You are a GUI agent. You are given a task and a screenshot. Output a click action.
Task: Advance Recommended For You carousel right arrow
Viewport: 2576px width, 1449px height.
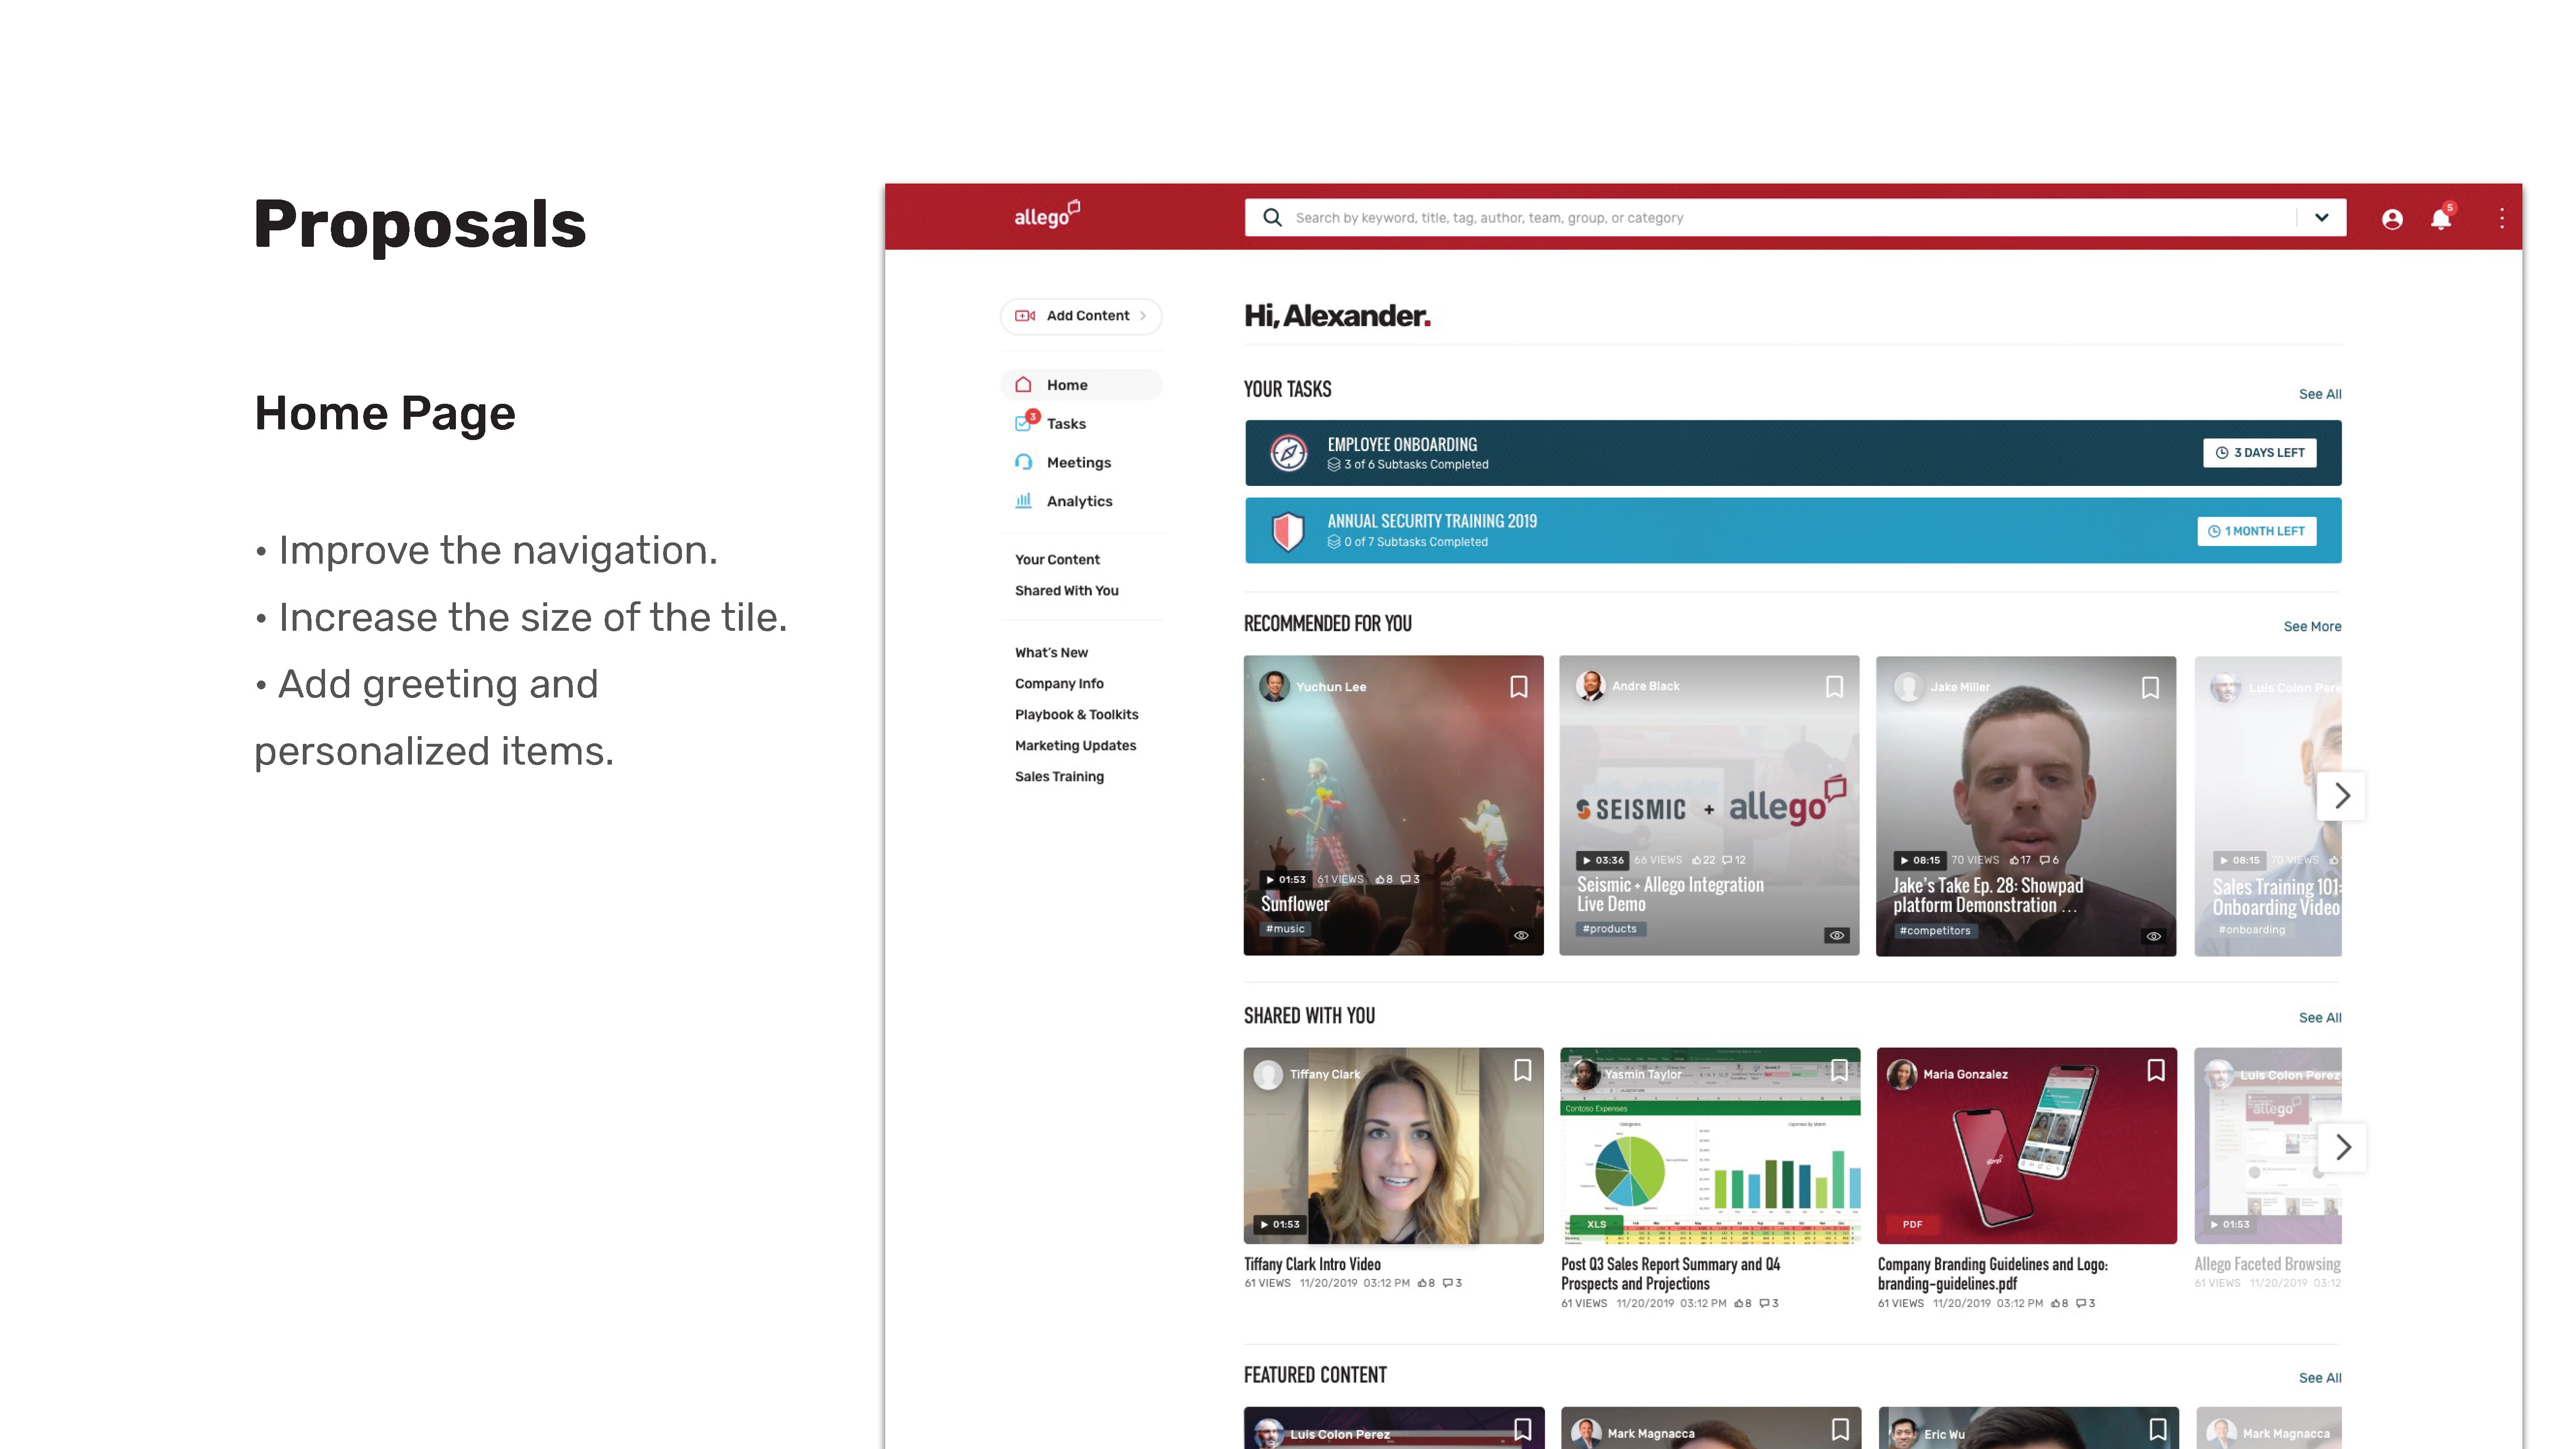(x=2341, y=796)
